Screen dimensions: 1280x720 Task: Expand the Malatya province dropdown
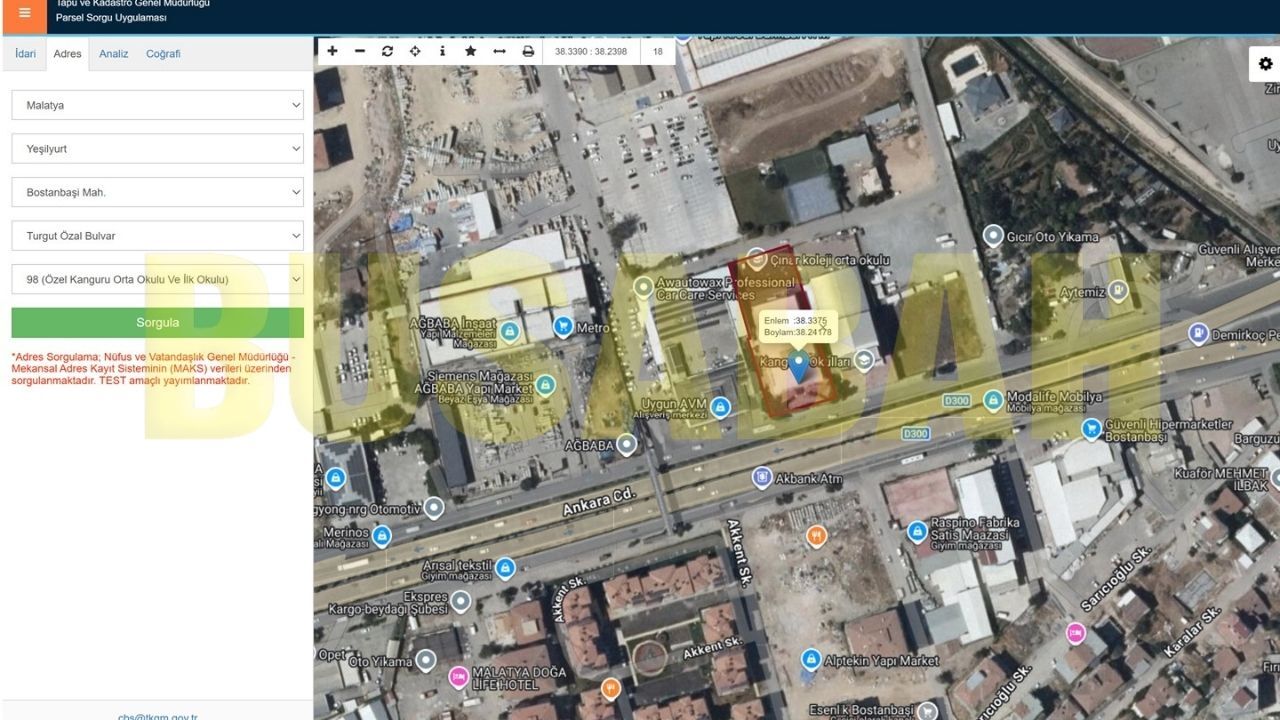(x=158, y=105)
